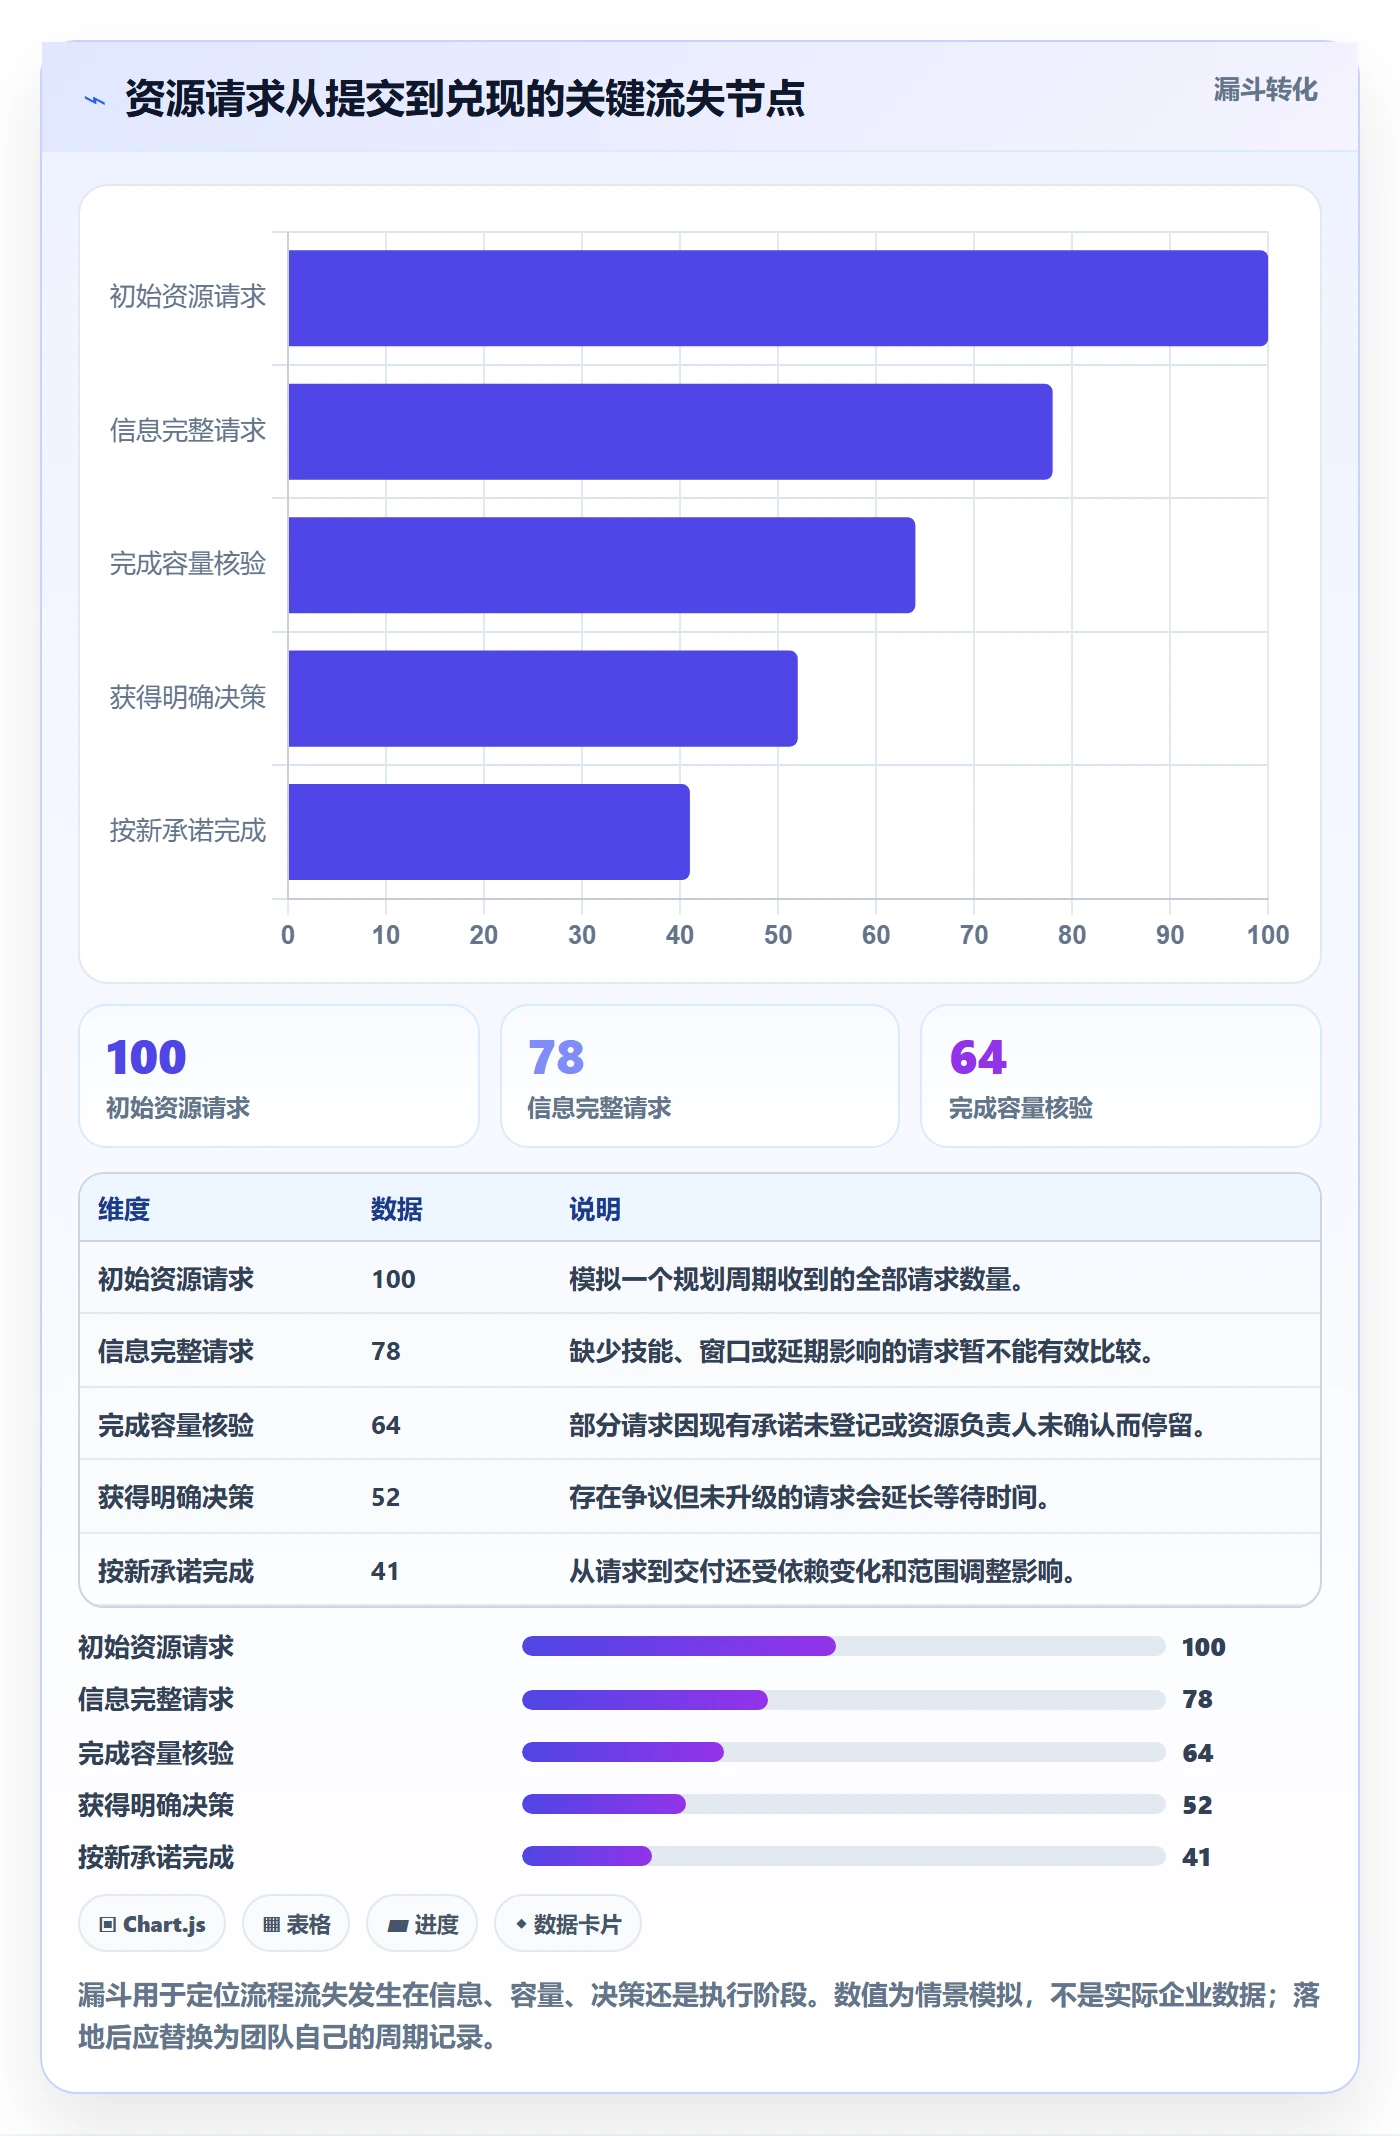Click the 数据卡片 chip
This screenshot has width=1400, height=2136.
[568, 1924]
